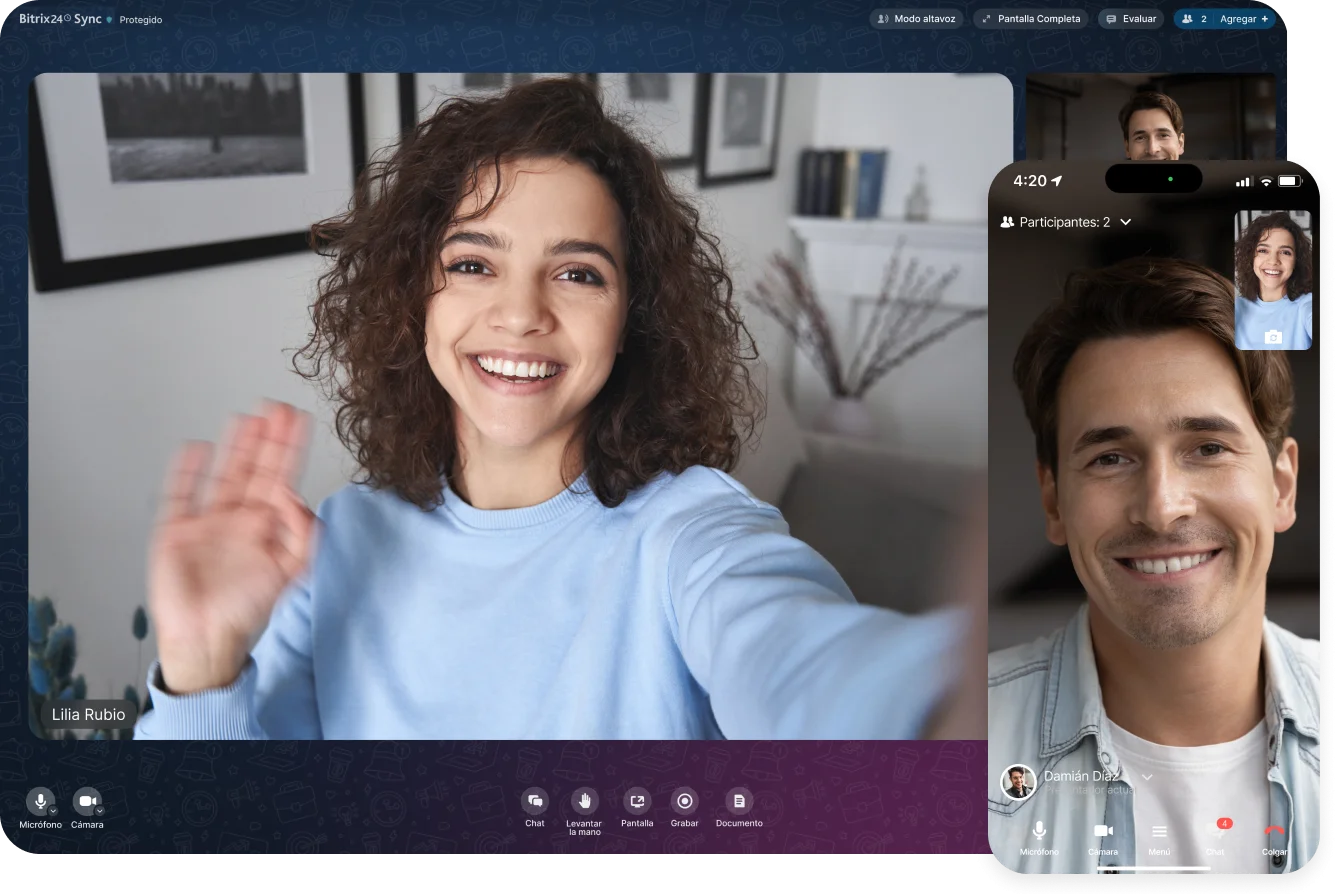
Task: Toggle the desktop Cámara on or off
Action: pyautogui.click(x=88, y=802)
